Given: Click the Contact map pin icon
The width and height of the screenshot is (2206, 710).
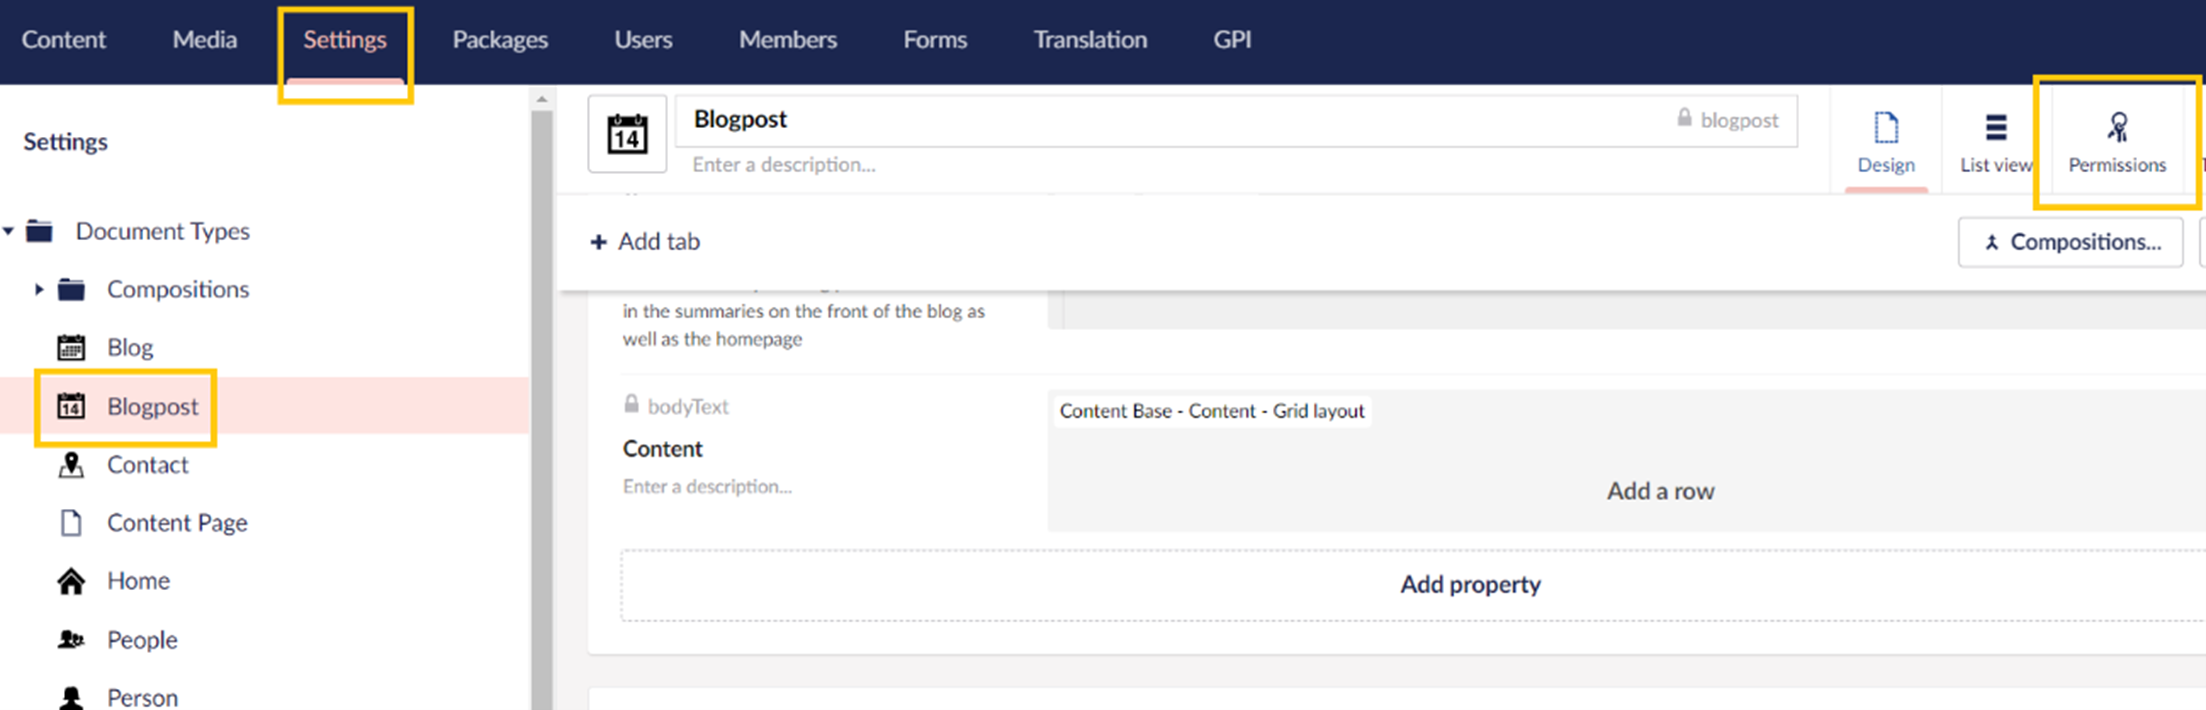Looking at the screenshot, I should point(71,465).
